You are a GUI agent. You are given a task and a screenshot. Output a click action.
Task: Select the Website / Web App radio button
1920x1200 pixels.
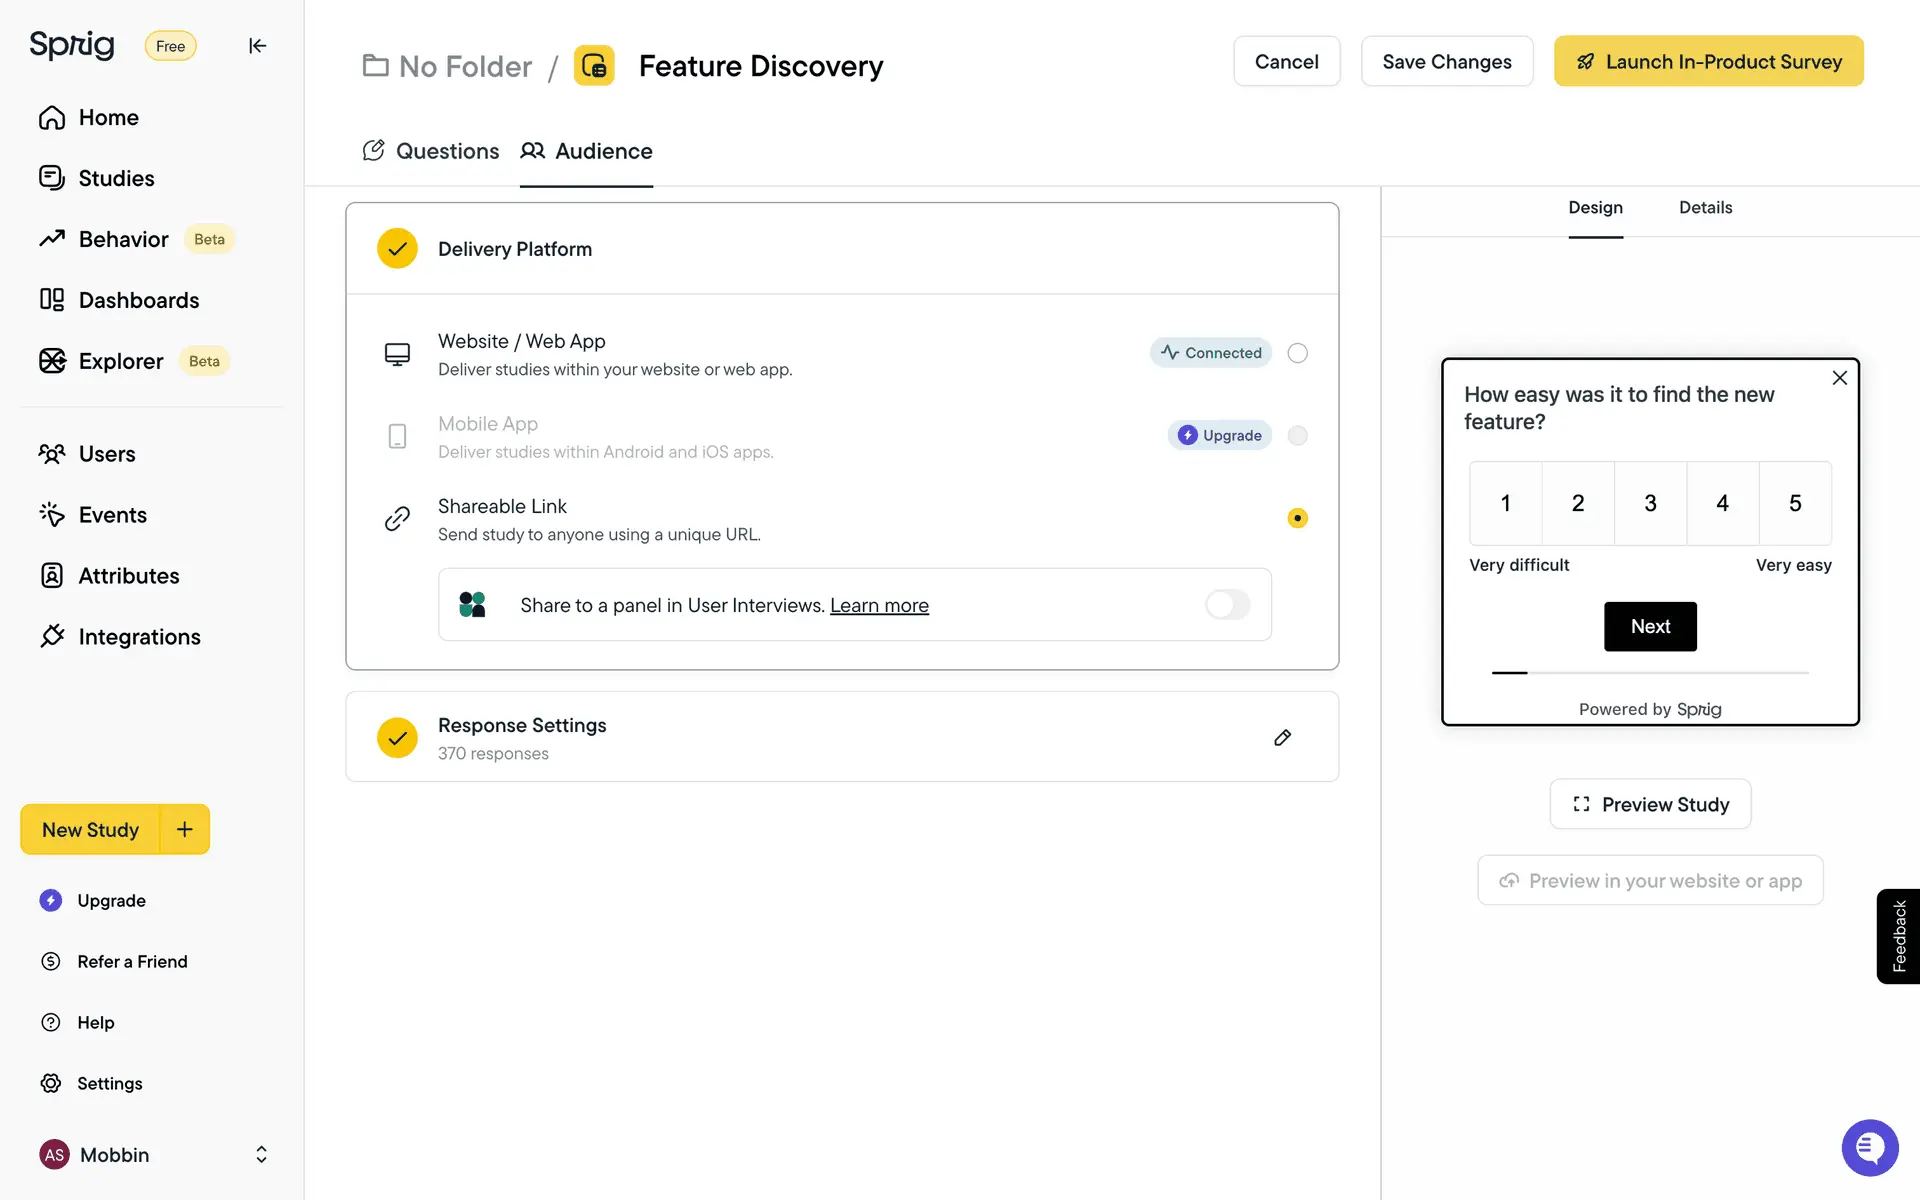click(x=1297, y=353)
